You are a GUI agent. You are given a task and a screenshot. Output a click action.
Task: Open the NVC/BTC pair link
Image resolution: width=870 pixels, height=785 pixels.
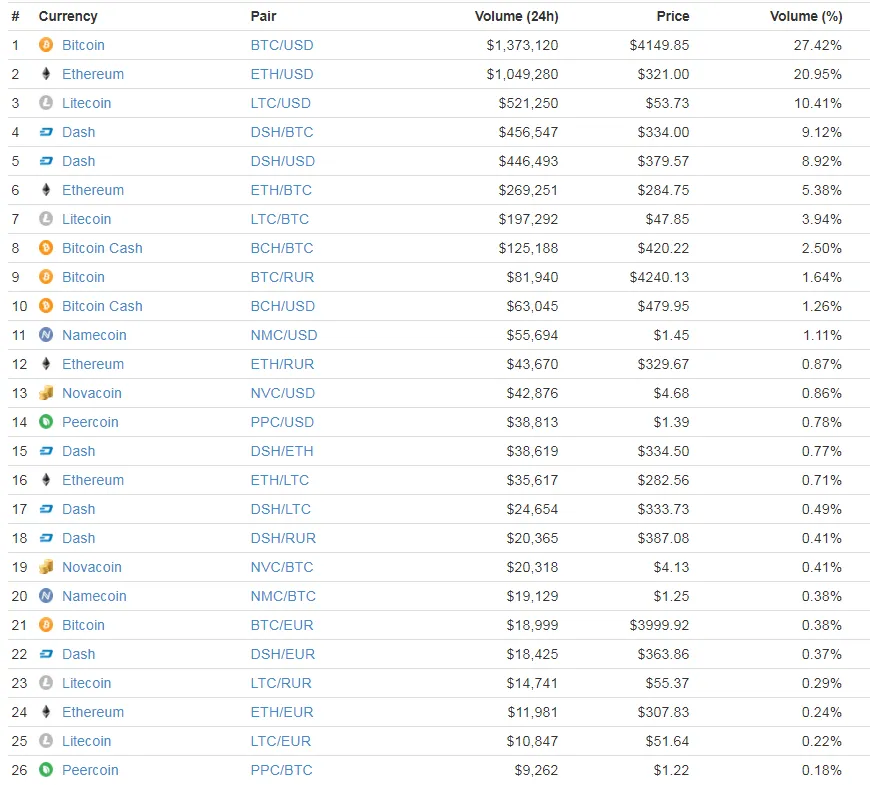(282, 567)
